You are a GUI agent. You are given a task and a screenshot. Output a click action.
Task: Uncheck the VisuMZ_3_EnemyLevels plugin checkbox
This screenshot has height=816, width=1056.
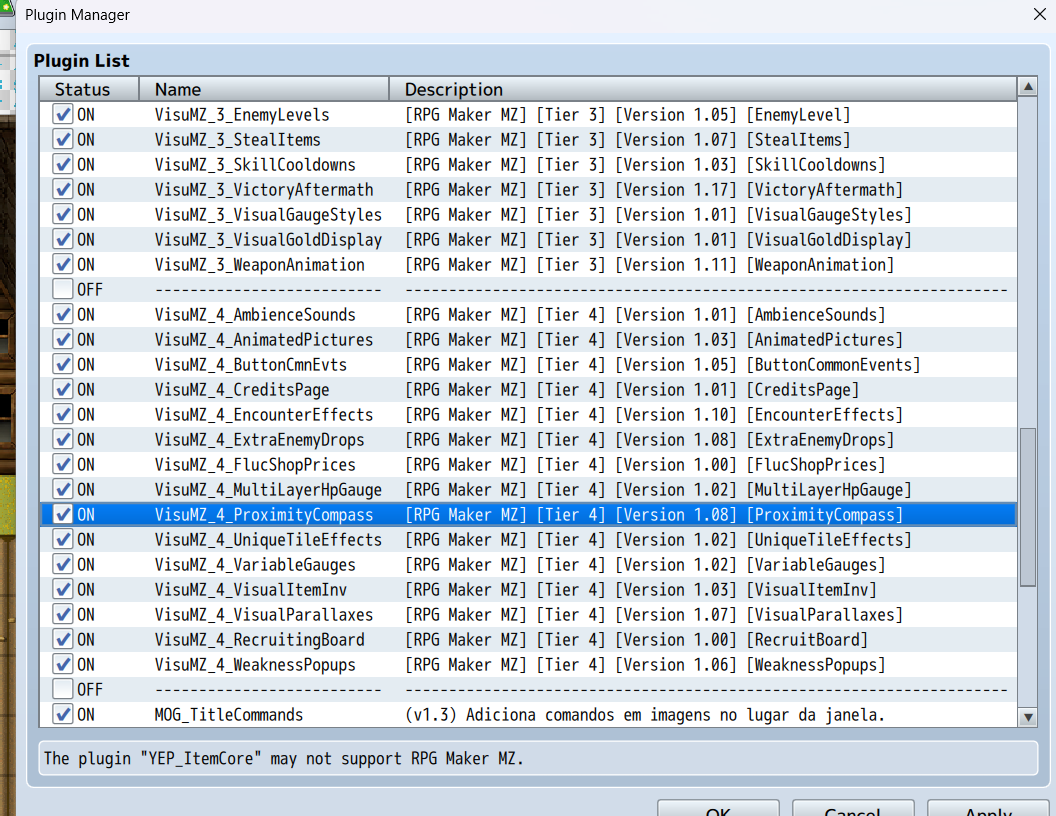tap(63, 114)
